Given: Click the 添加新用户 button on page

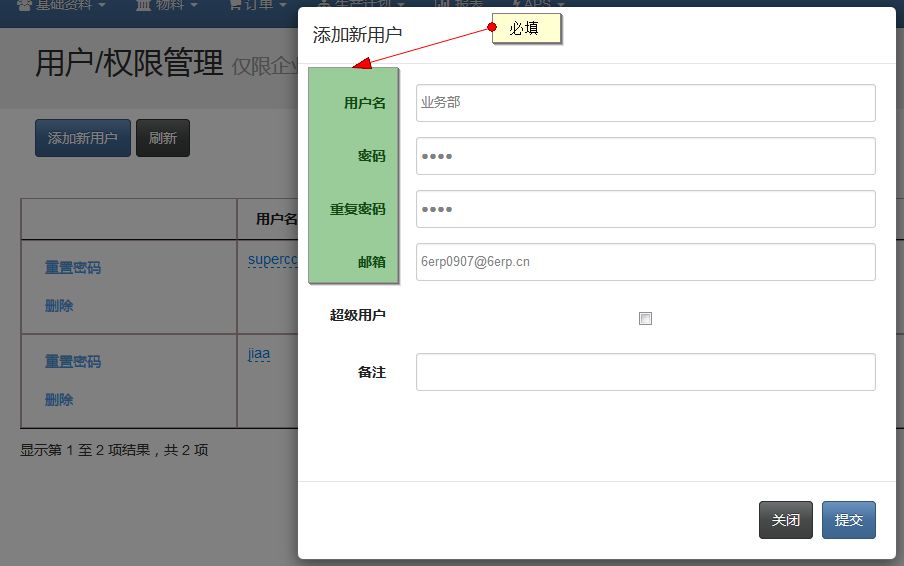Looking at the screenshot, I should click(82, 138).
